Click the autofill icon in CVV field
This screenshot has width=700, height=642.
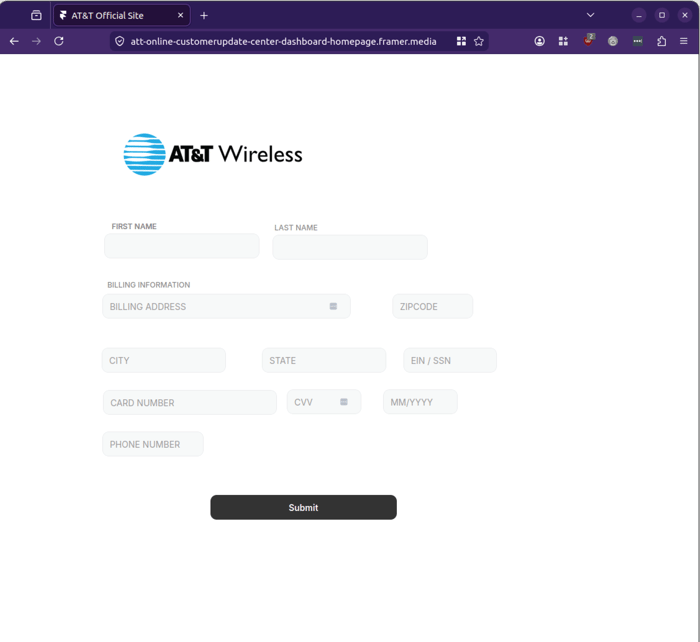tap(344, 402)
